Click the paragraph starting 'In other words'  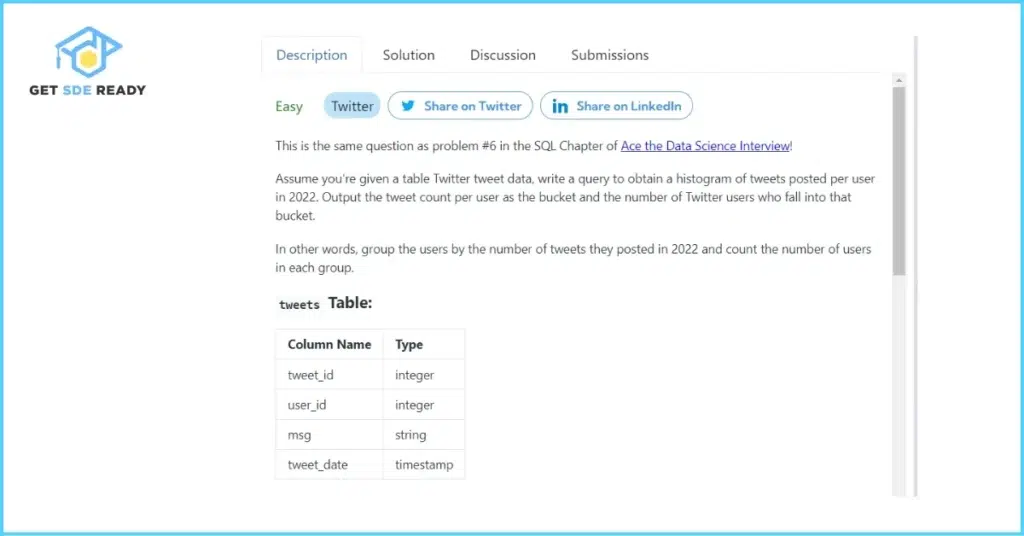[573, 258]
